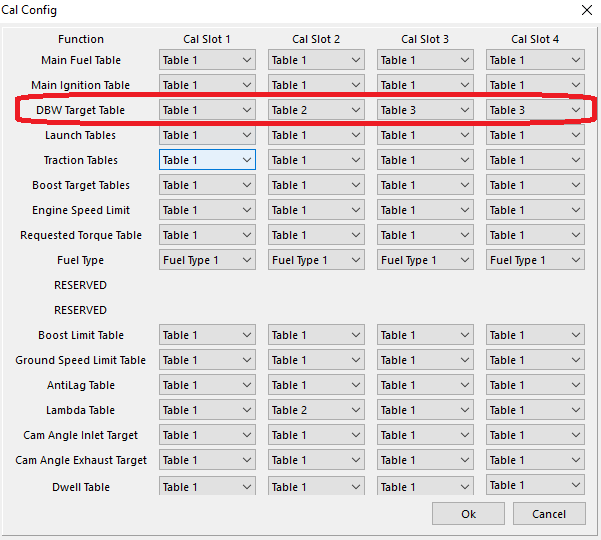The image size is (601, 540).
Task: Open Boost Target Tables Cal Slot 2 dropdown
Action: tap(316, 185)
